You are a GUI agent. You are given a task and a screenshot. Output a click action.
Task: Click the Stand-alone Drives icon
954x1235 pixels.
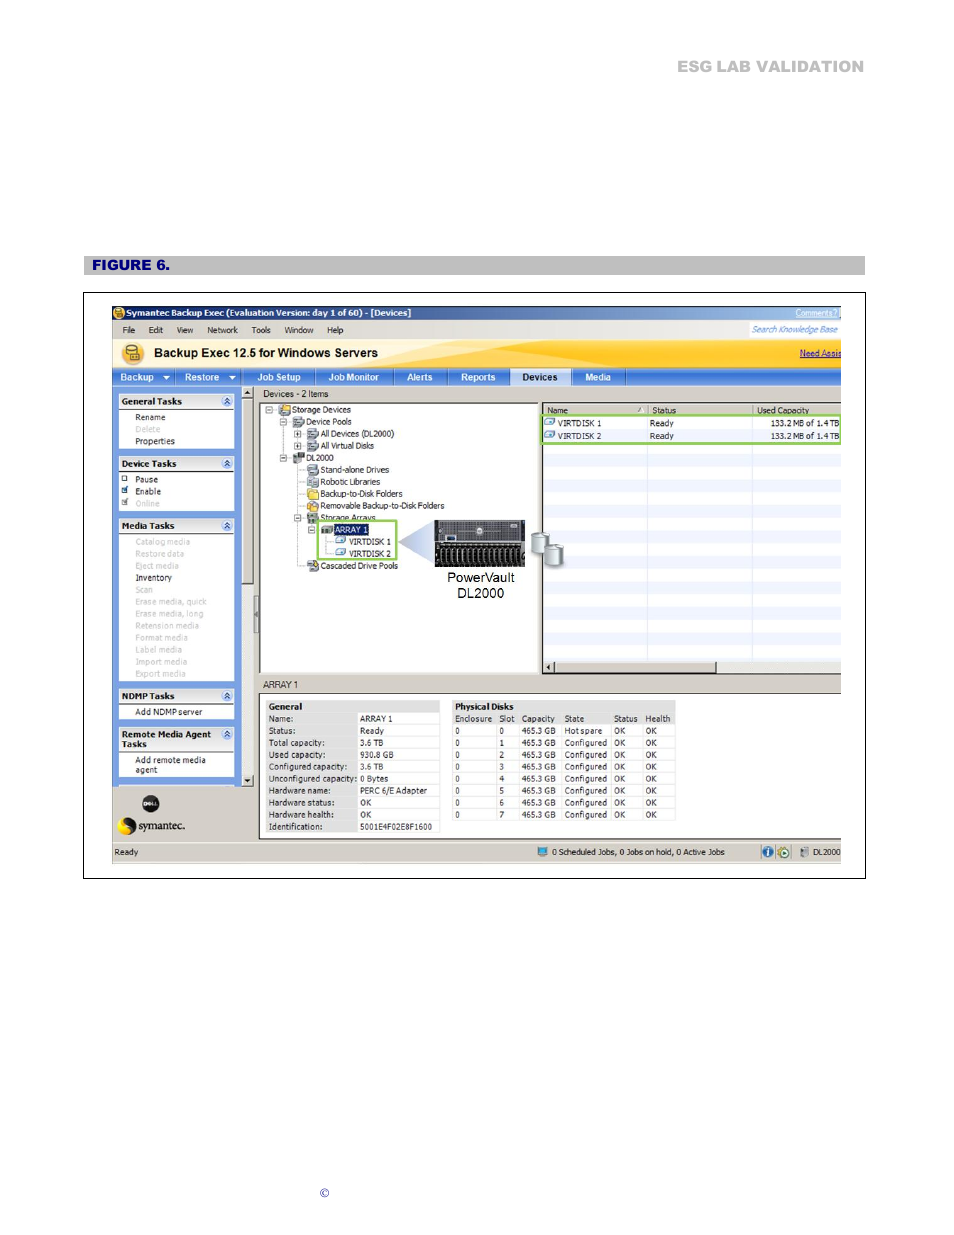click(x=313, y=470)
